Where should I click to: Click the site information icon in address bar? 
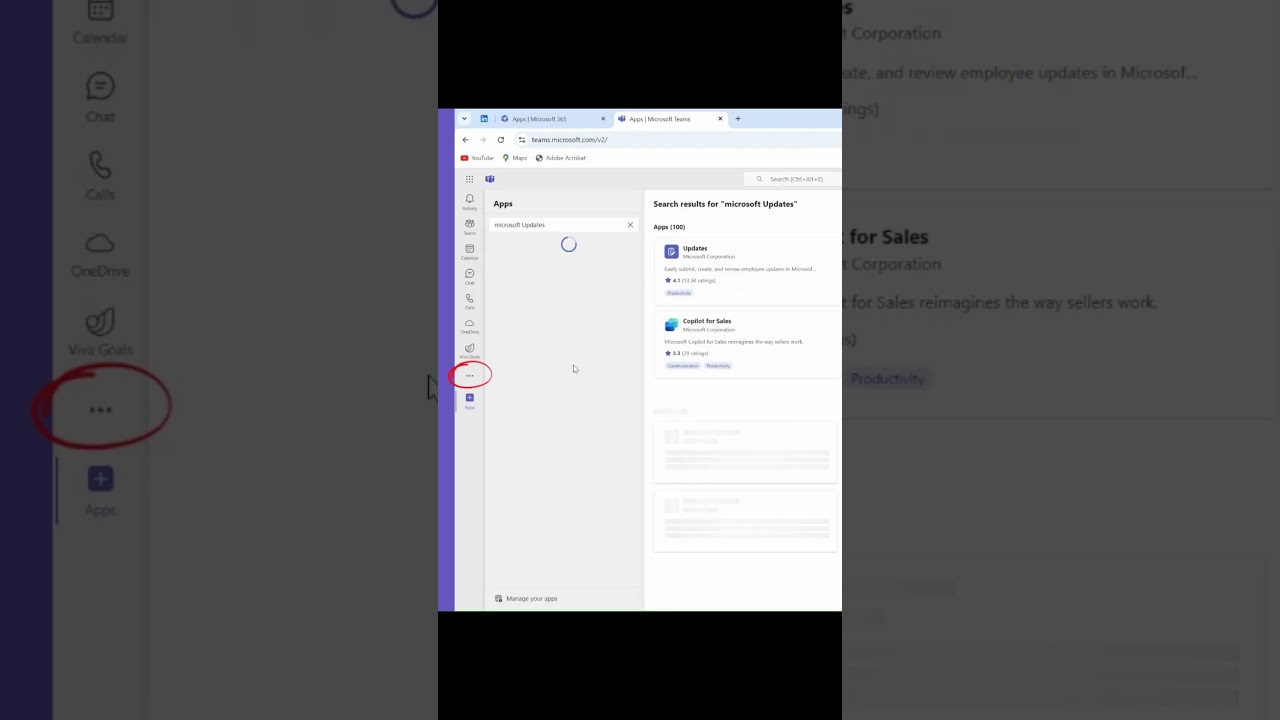pyautogui.click(x=522, y=140)
